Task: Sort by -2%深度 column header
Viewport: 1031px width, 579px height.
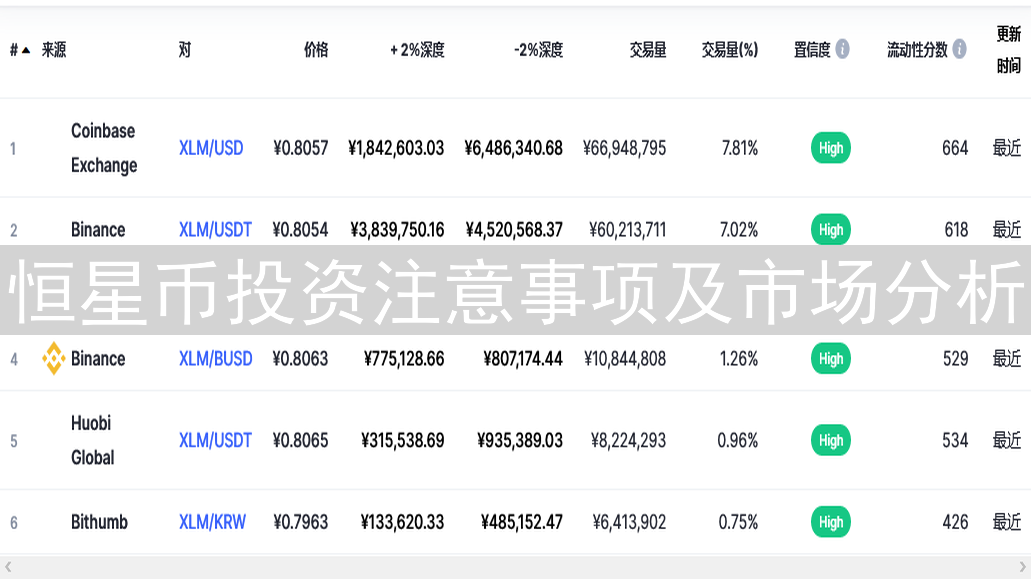Action: [x=539, y=50]
